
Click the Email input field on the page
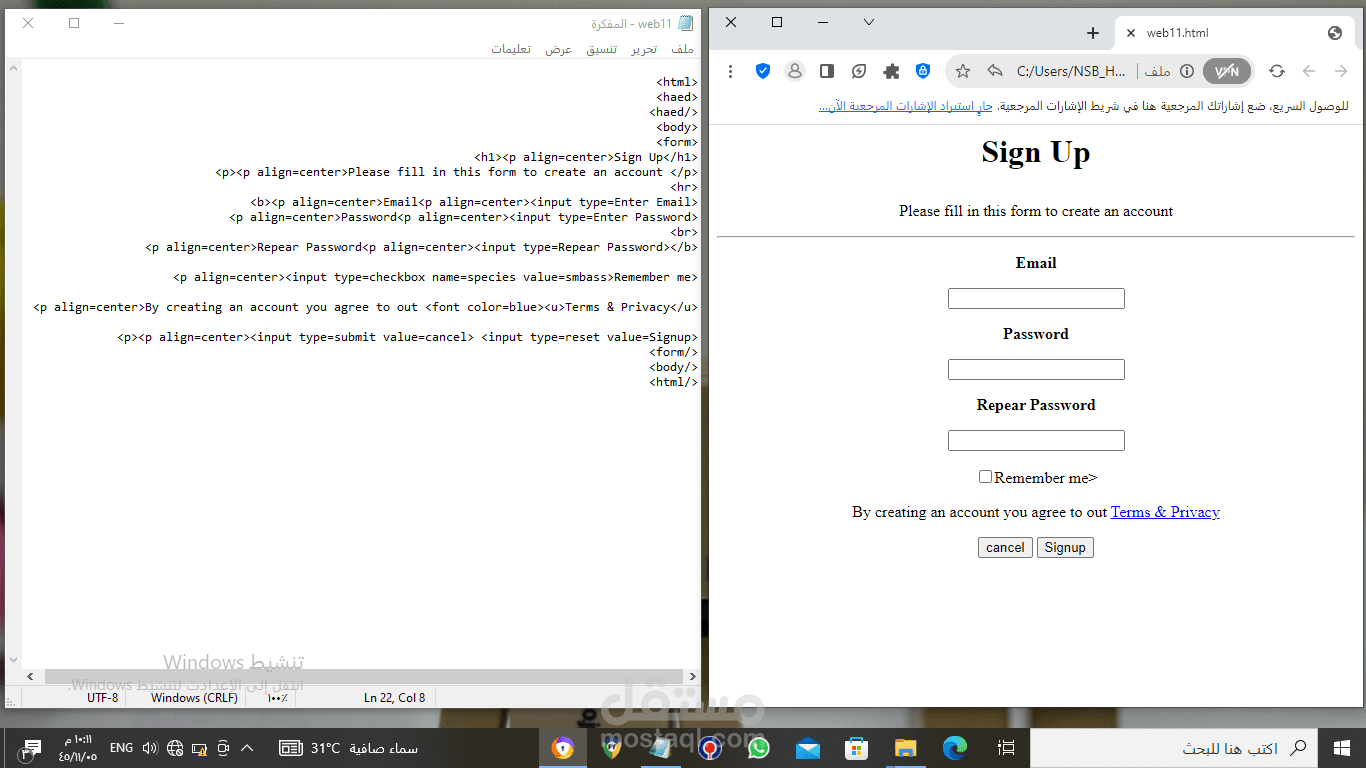1036,299
